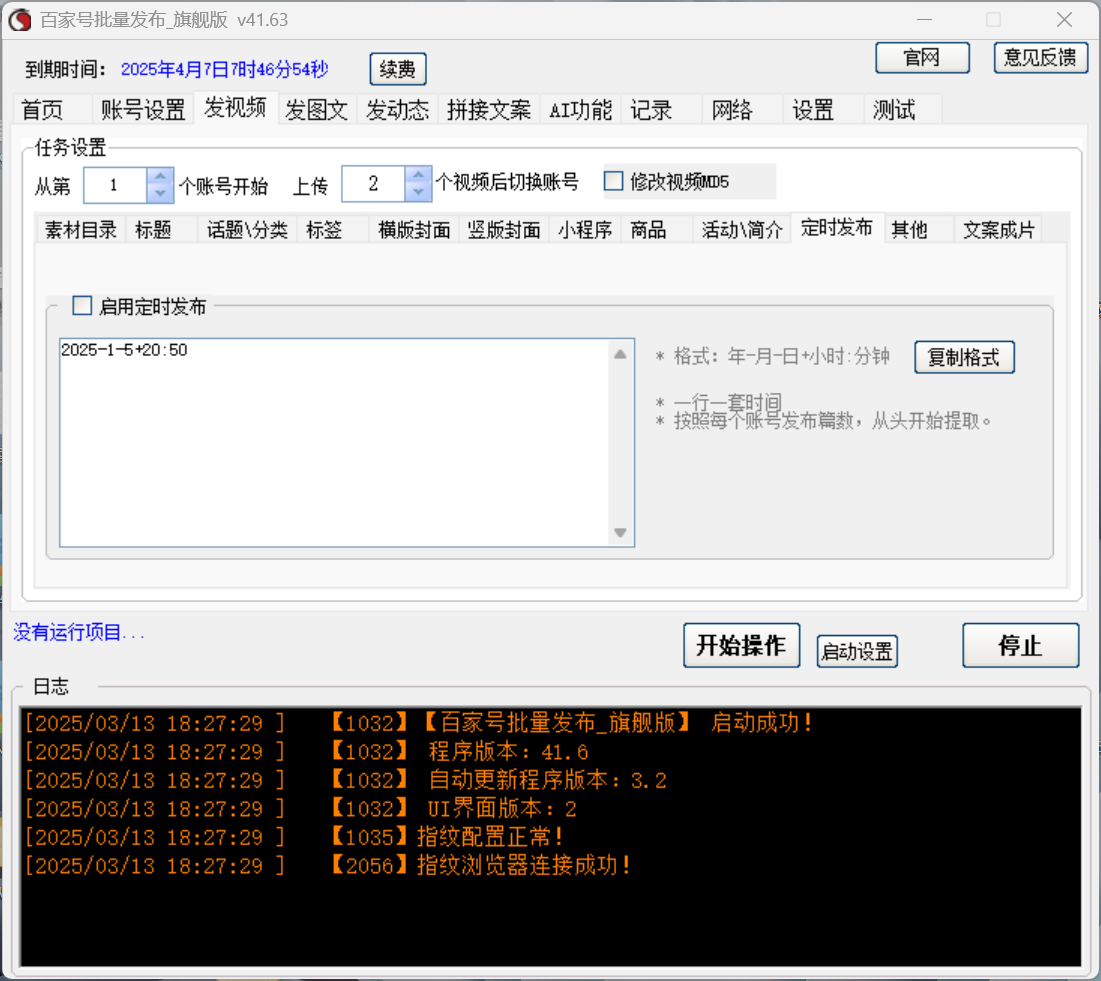Image resolution: width=1101 pixels, height=981 pixels.
Task: Click the expiry date text 2025年4月7日7时46分54秒
Action: pos(225,70)
